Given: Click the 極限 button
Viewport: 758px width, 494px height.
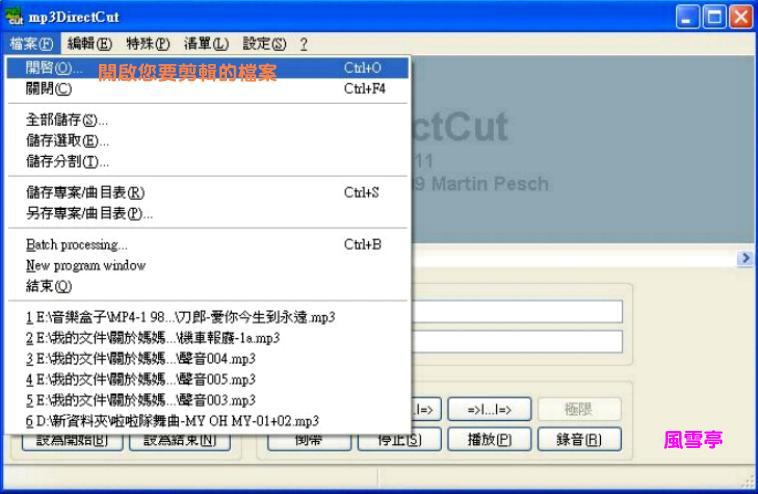Looking at the screenshot, I should [x=579, y=409].
